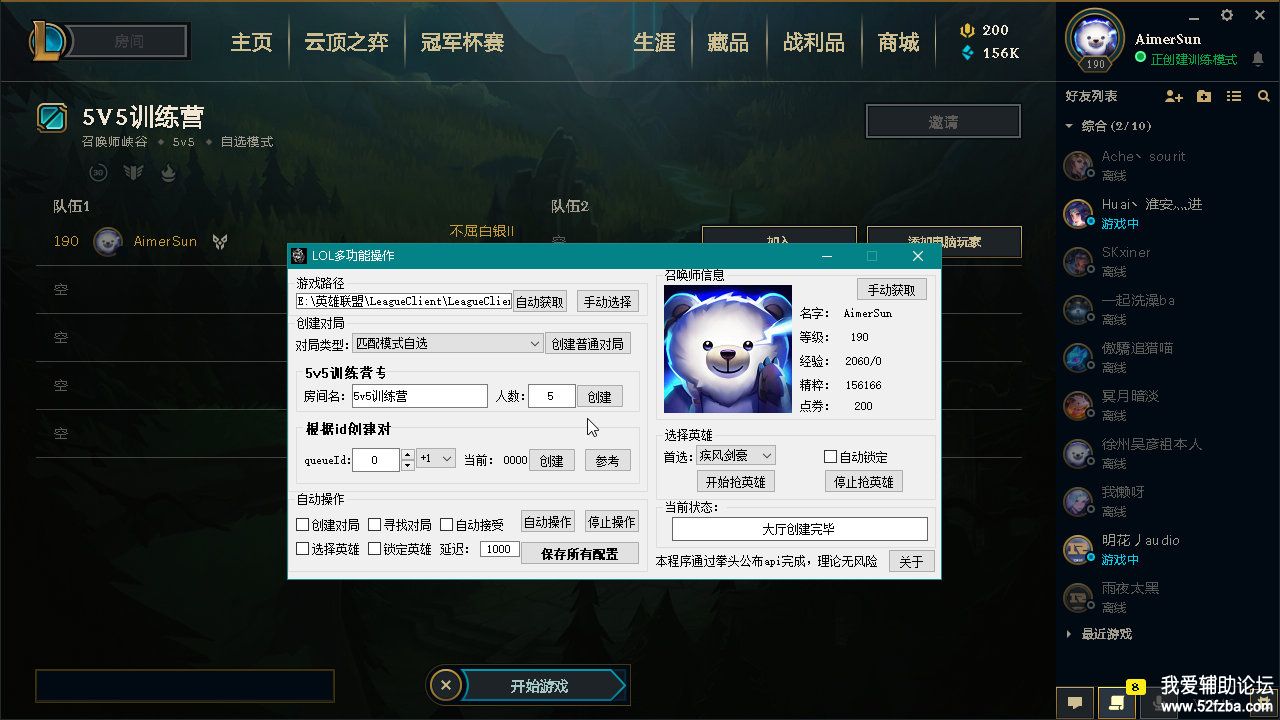The height and width of the screenshot is (720, 1280).
Task: Click the add friend icon
Action: coord(1174,96)
